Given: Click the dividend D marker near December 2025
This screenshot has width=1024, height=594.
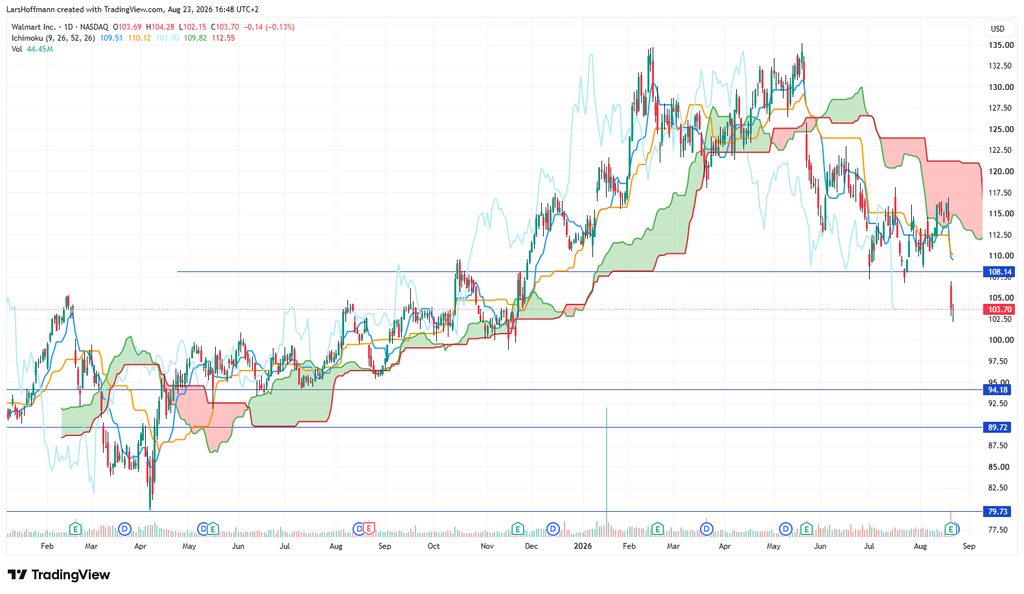Looking at the screenshot, I should 552,528.
